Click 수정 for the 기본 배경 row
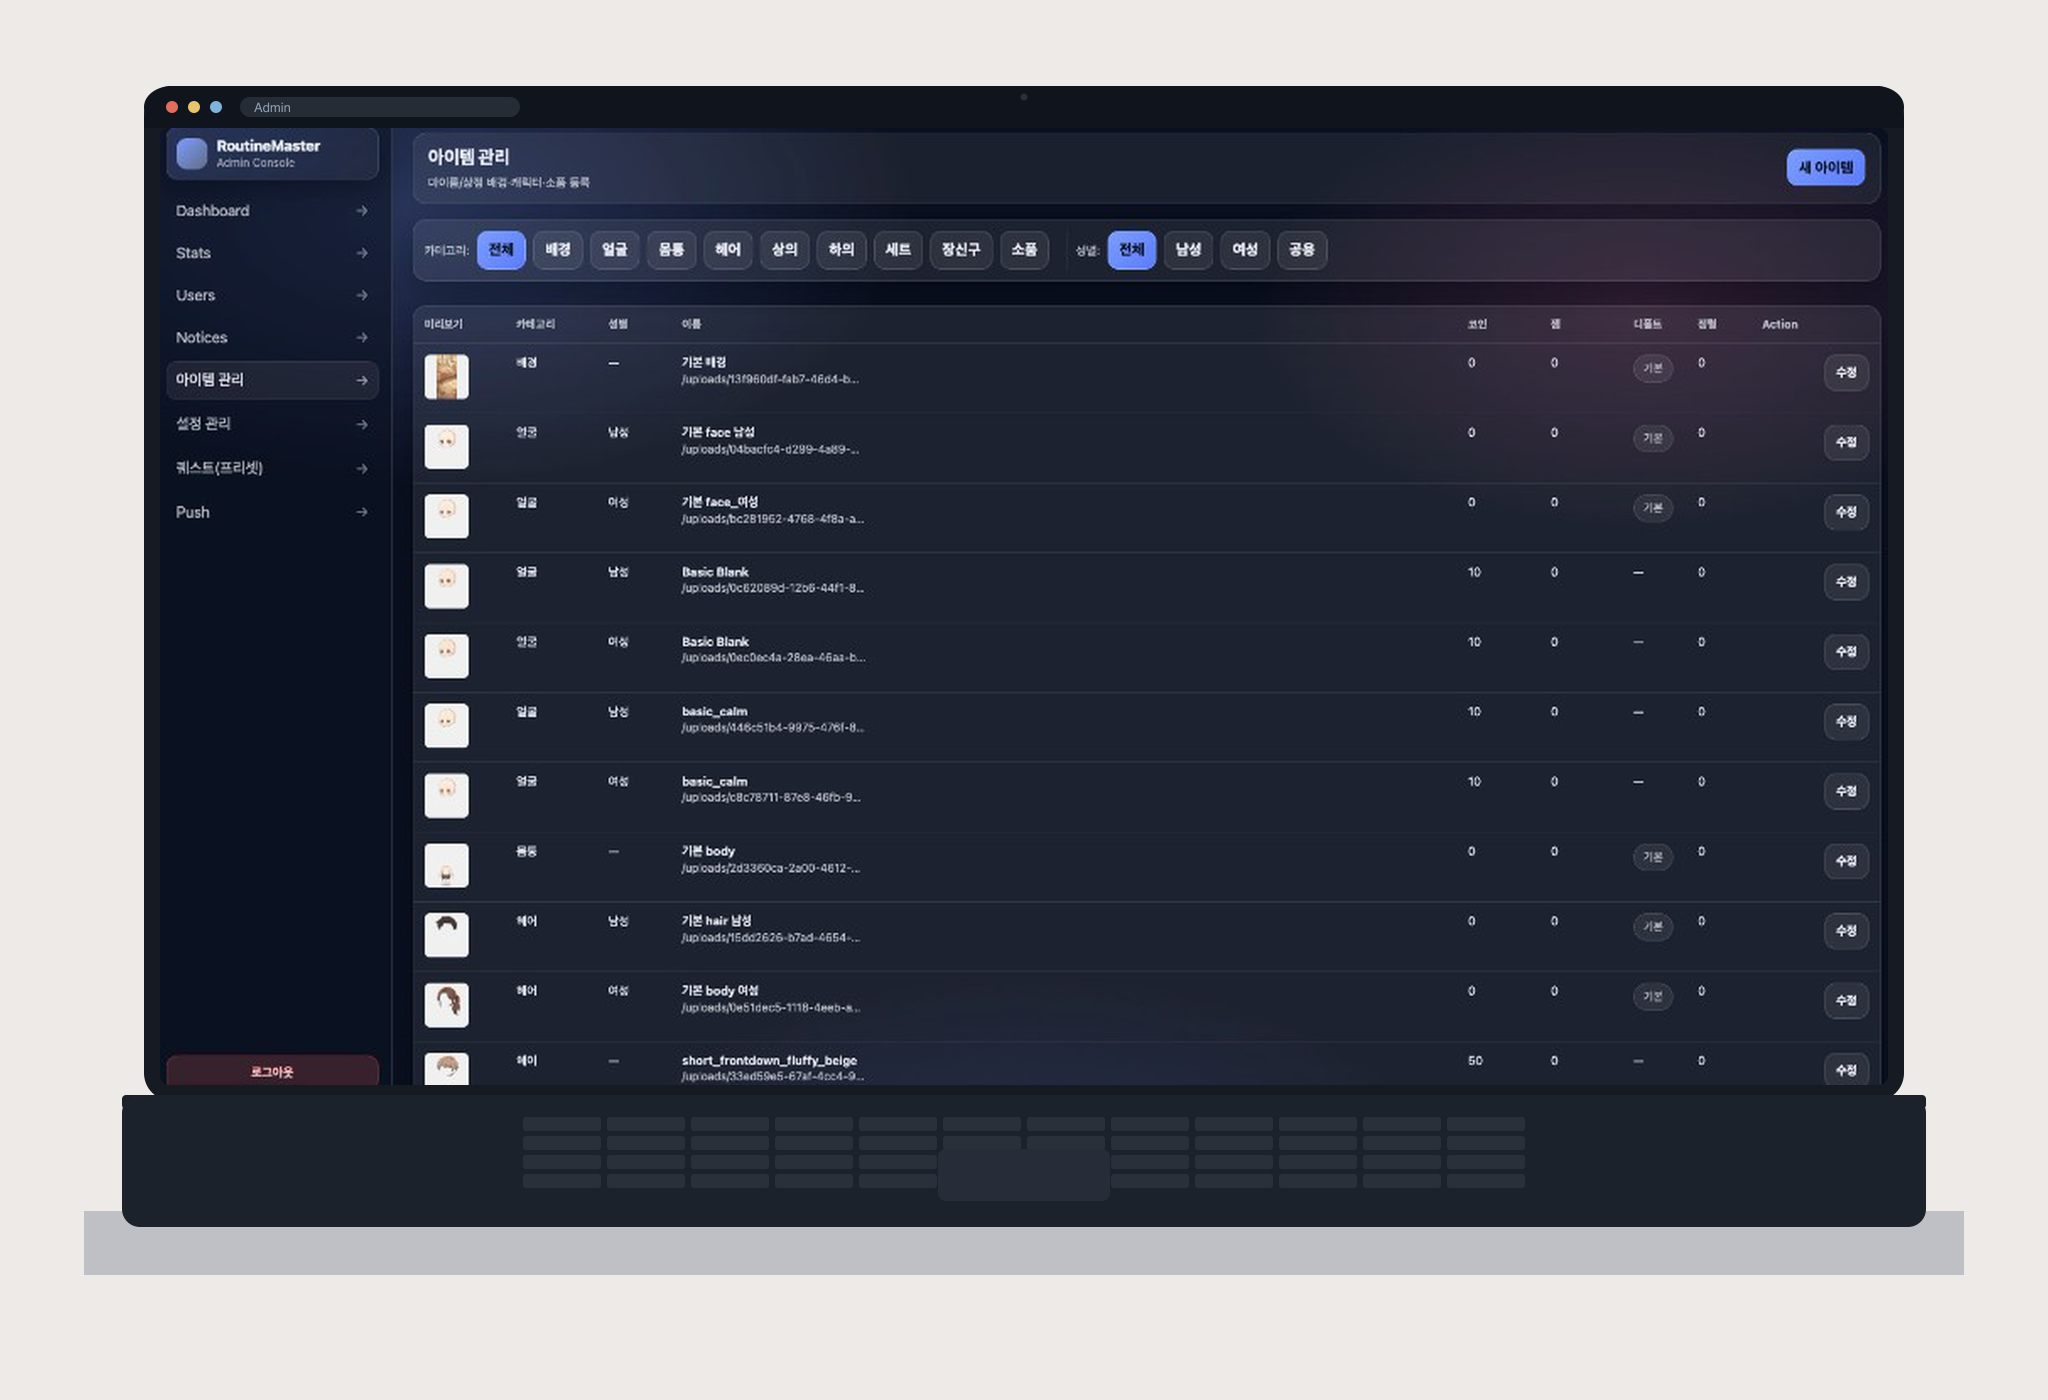This screenshot has height=1400, width=2048. point(1846,372)
